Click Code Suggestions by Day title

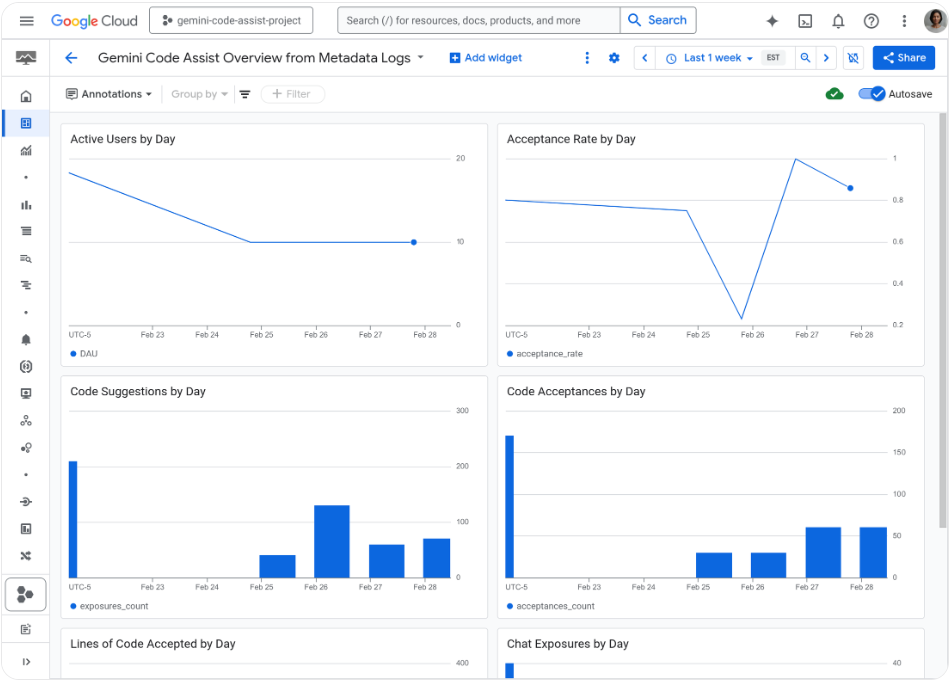pos(138,391)
